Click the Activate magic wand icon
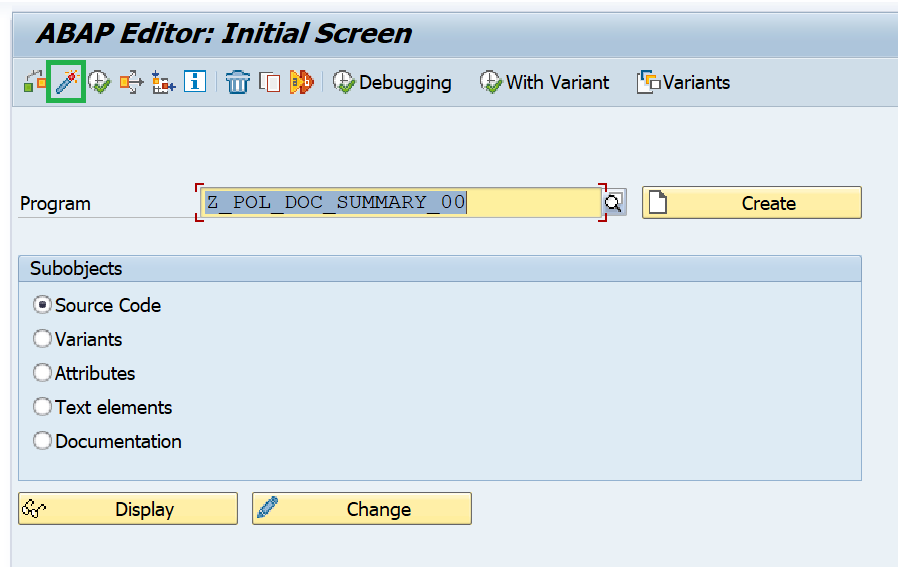This screenshot has height=578, width=903. tap(66, 82)
